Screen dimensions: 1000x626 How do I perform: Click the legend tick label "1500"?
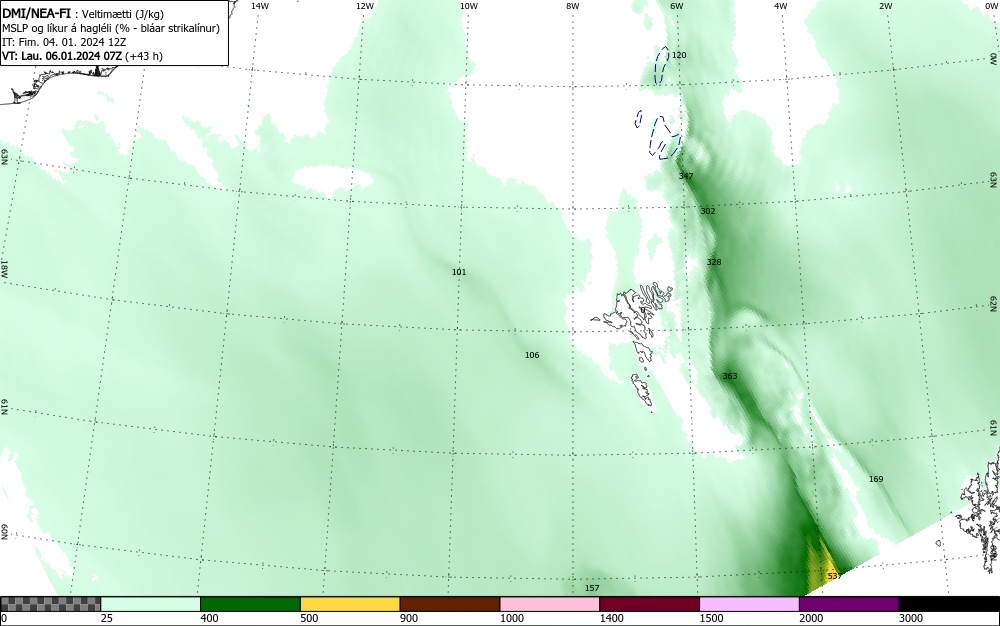(711, 618)
